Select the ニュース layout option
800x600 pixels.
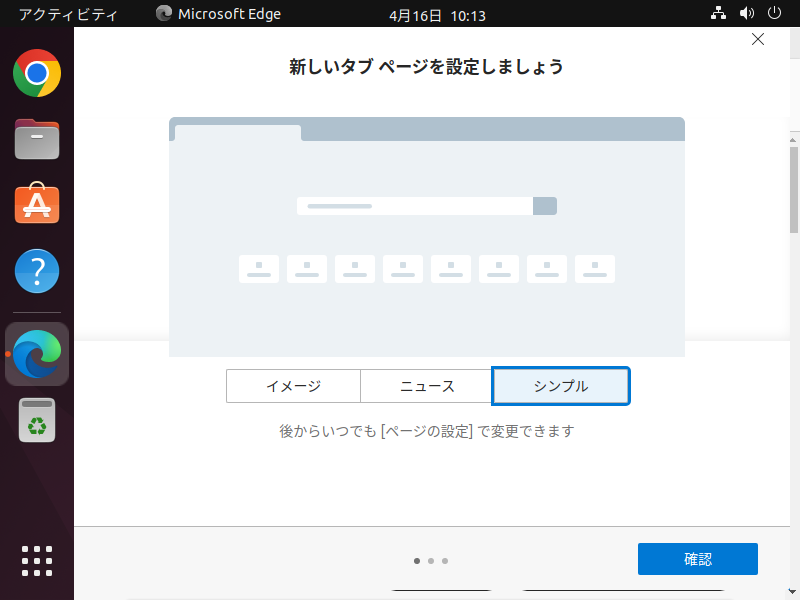[x=427, y=386]
